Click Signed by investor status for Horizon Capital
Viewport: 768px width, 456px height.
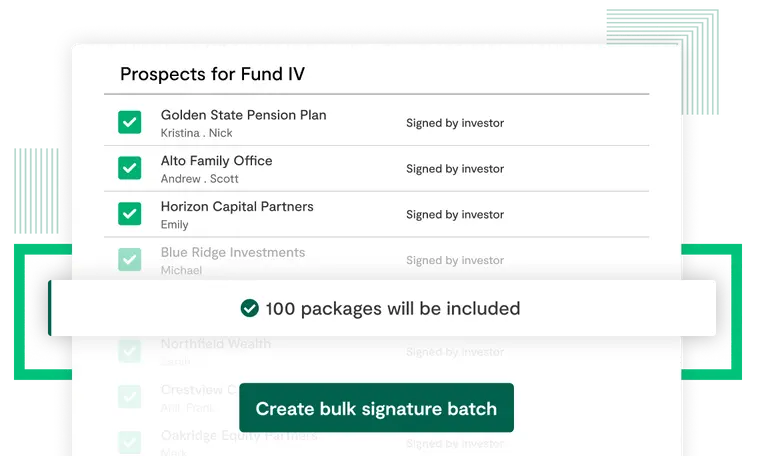pyautogui.click(x=455, y=215)
